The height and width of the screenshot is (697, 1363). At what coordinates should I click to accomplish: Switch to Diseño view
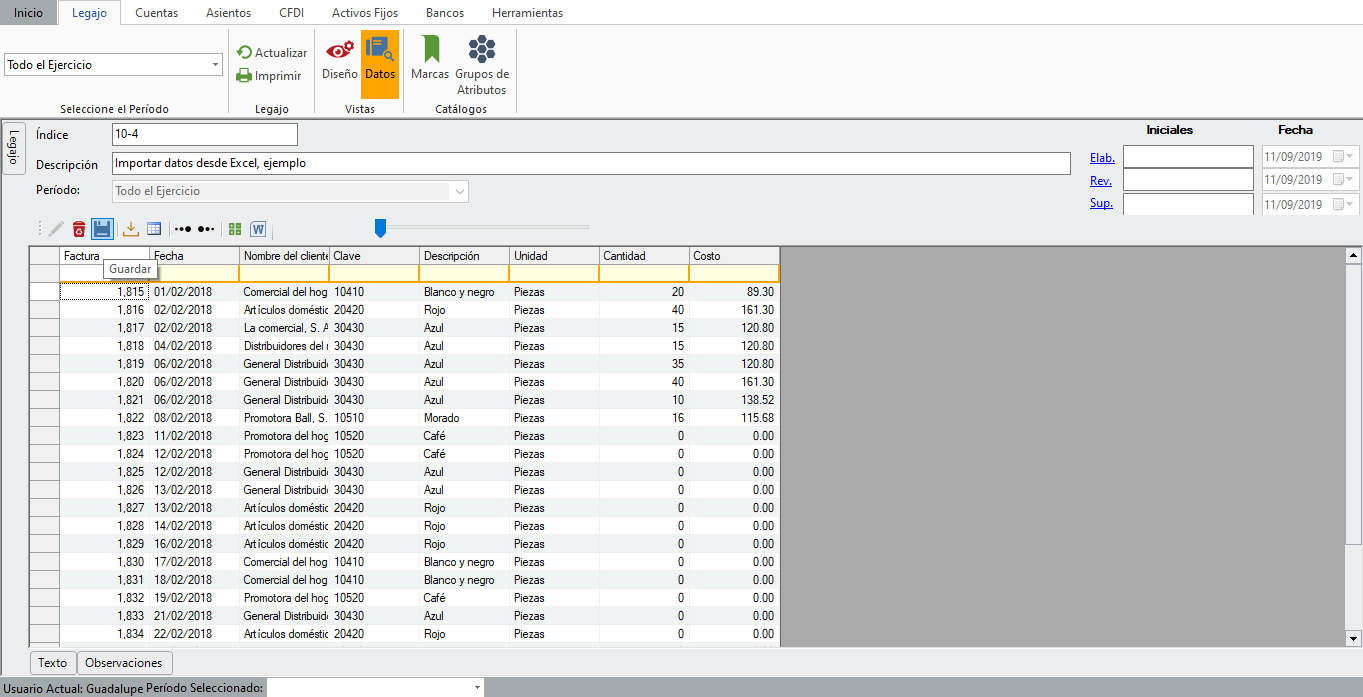[x=340, y=58]
